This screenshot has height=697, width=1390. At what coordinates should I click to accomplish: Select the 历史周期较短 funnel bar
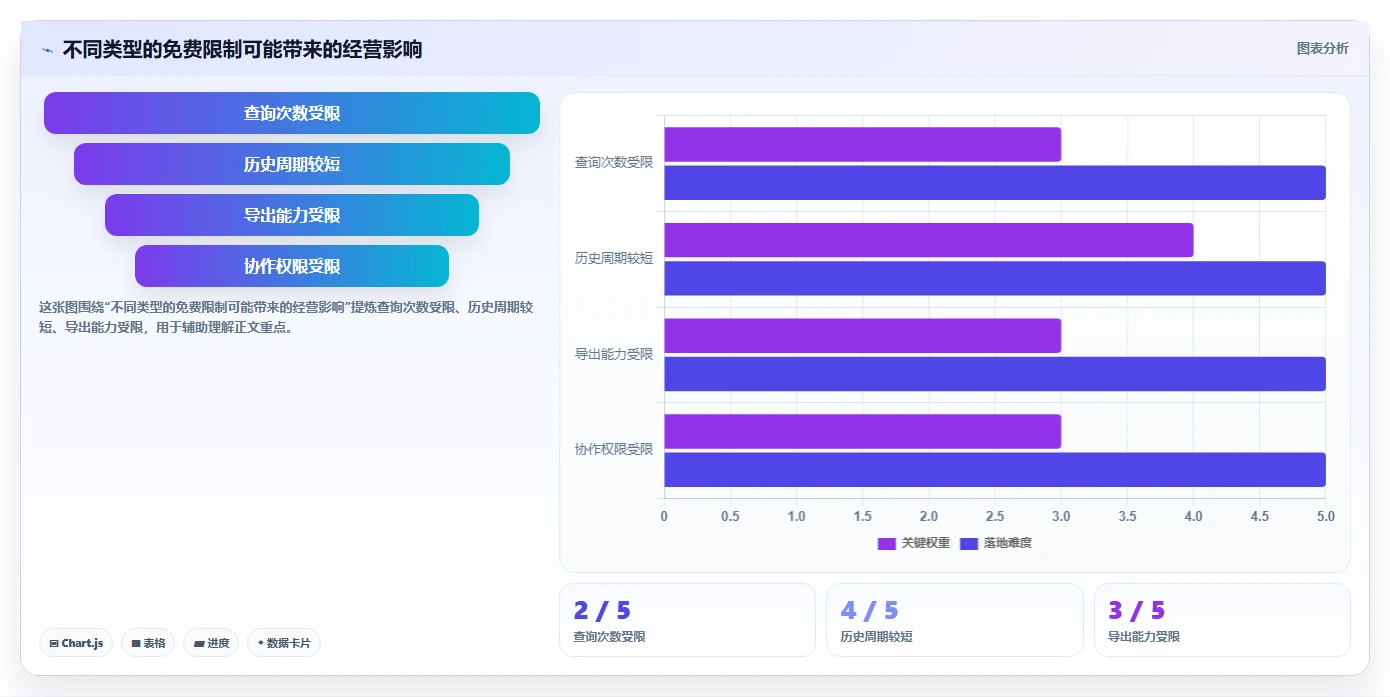[x=292, y=164]
